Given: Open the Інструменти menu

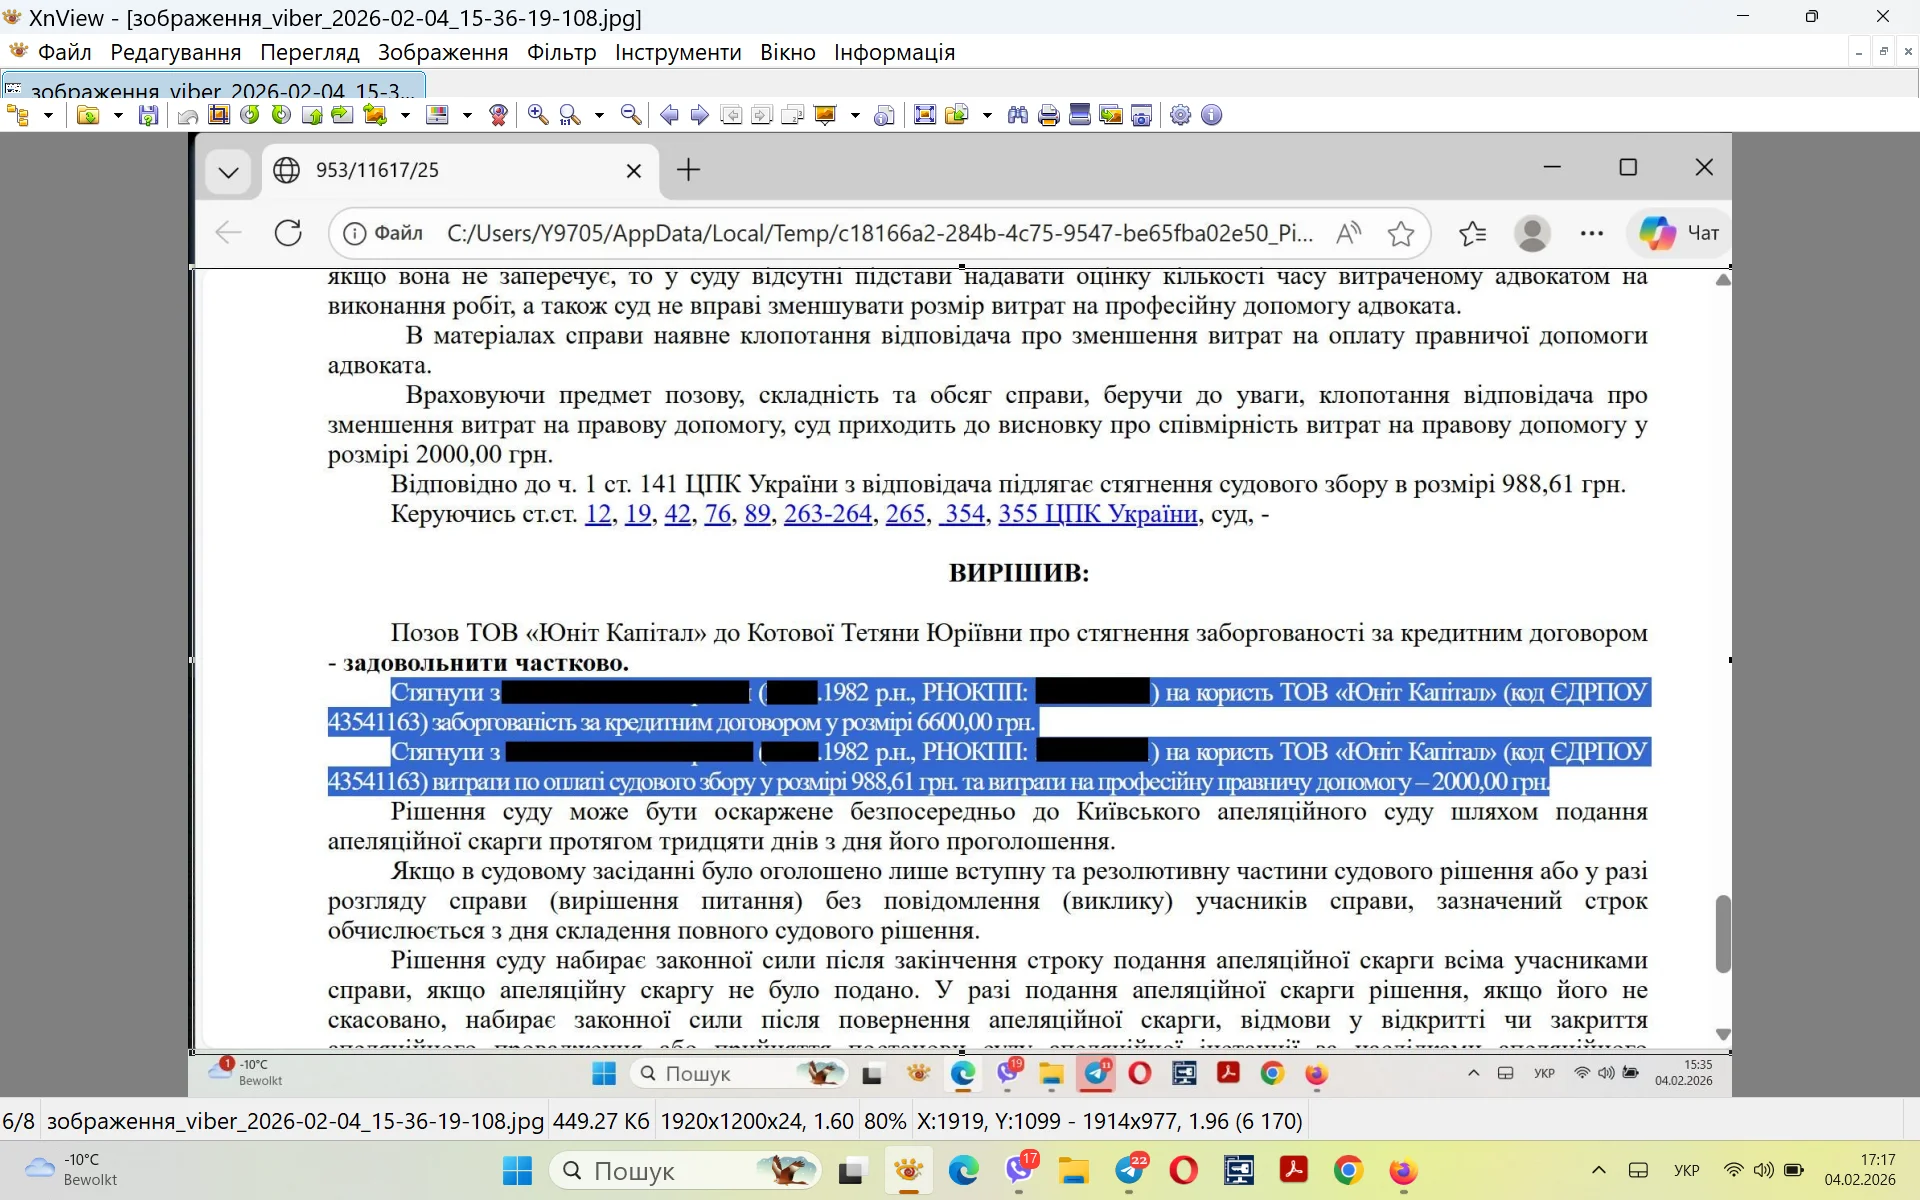Looking at the screenshot, I should click(677, 52).
